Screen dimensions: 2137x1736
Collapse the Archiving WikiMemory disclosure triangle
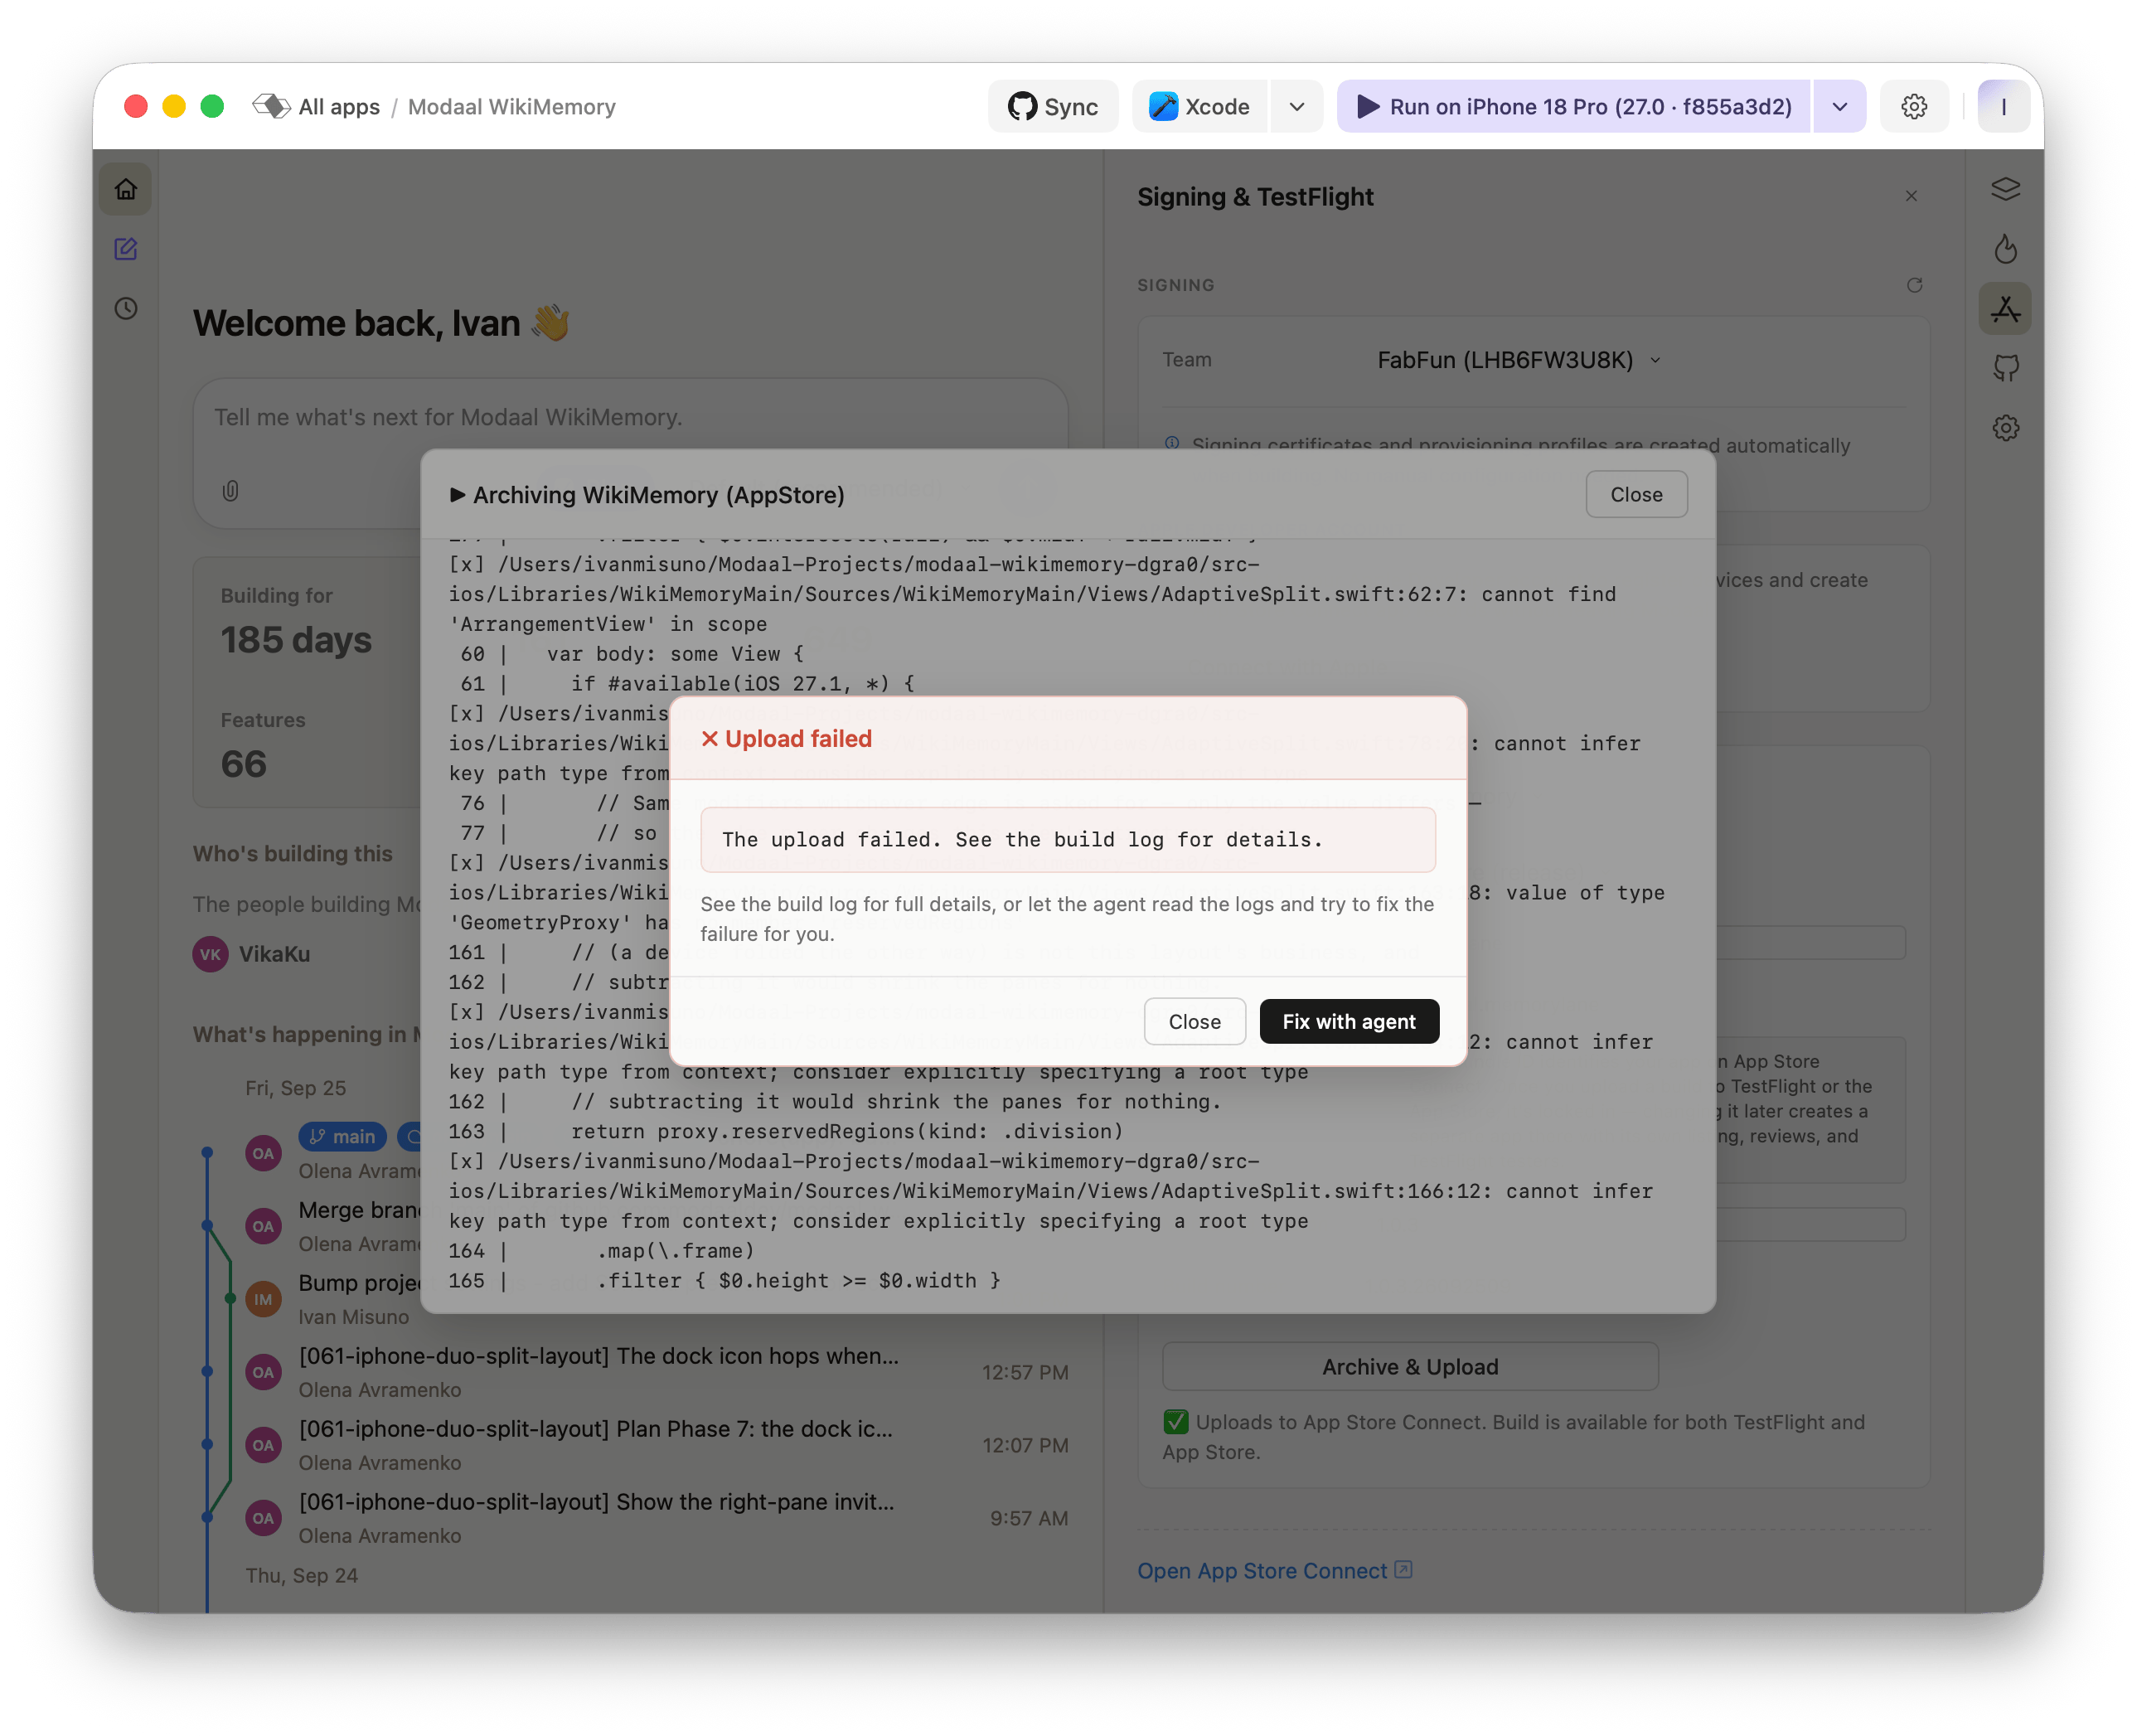[x=457, y=495]
